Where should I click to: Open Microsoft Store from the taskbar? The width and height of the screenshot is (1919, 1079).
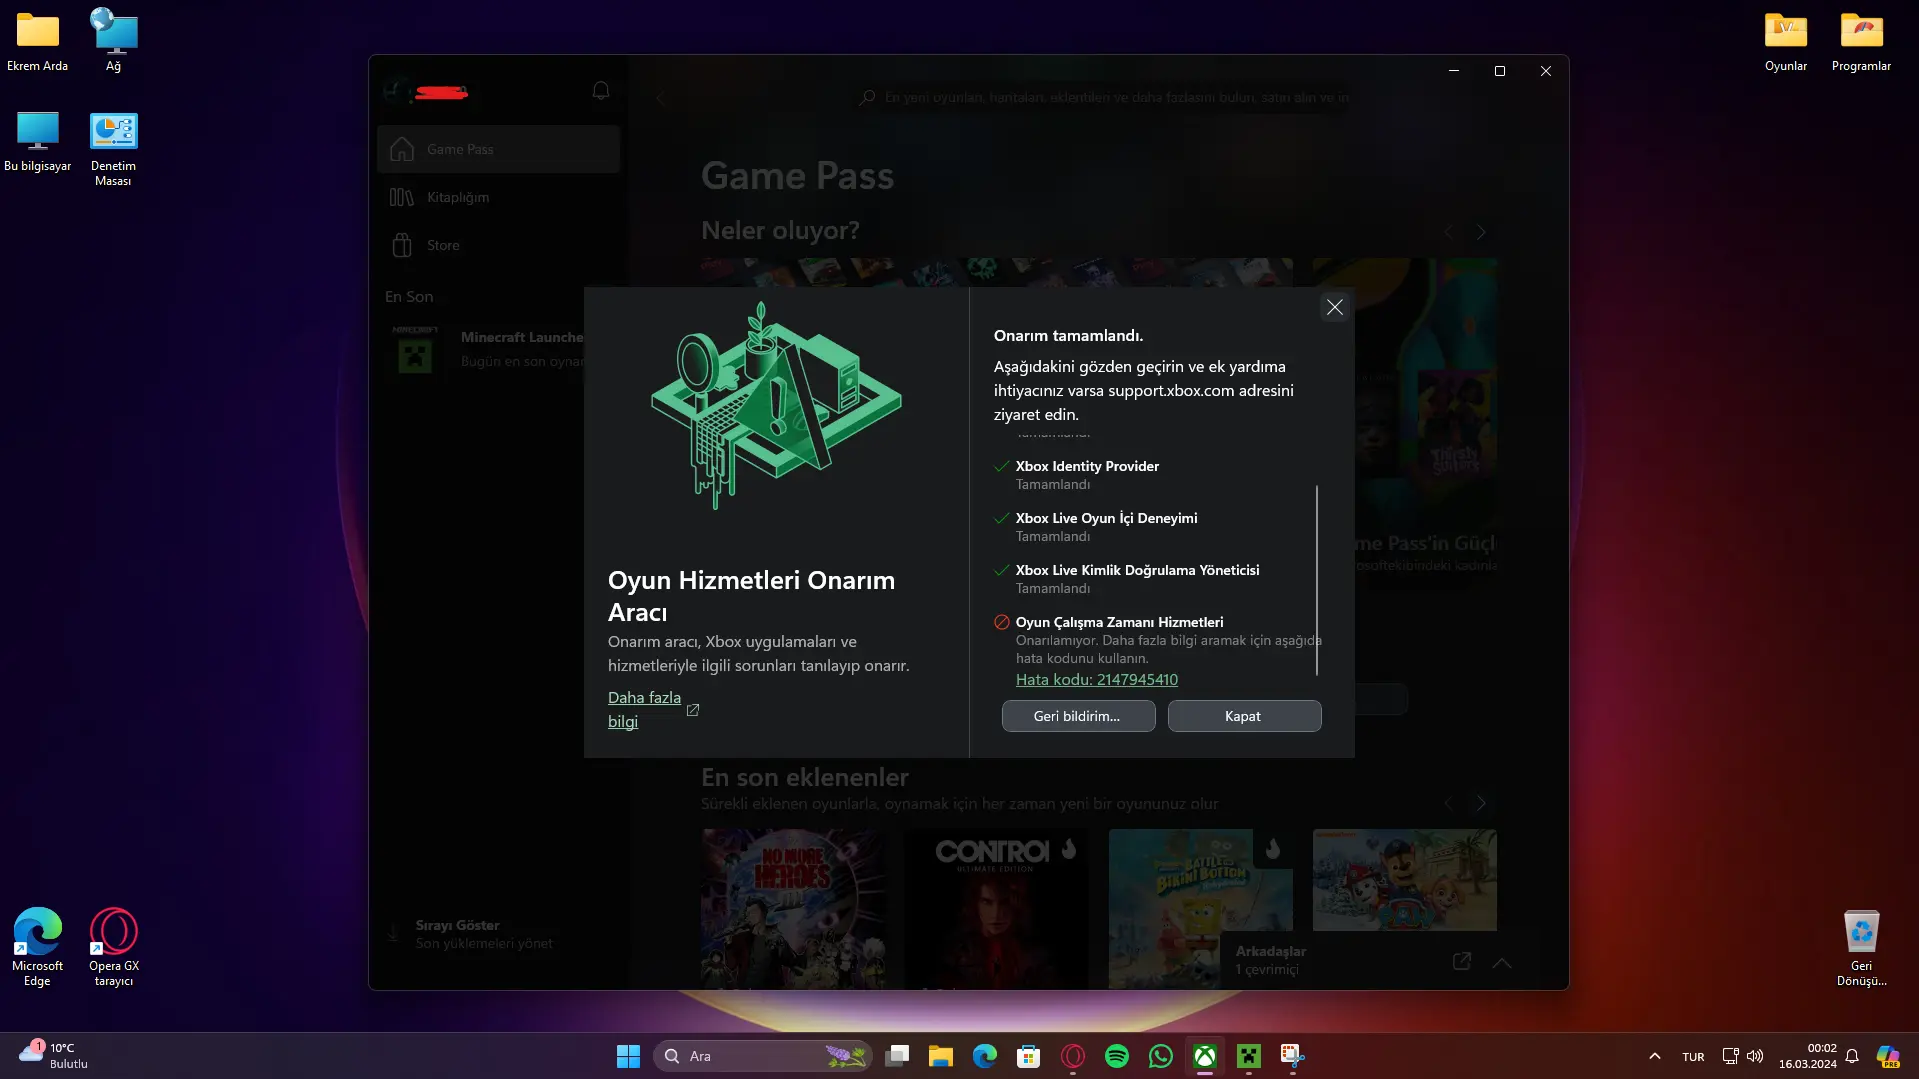click(1029, 1056)
